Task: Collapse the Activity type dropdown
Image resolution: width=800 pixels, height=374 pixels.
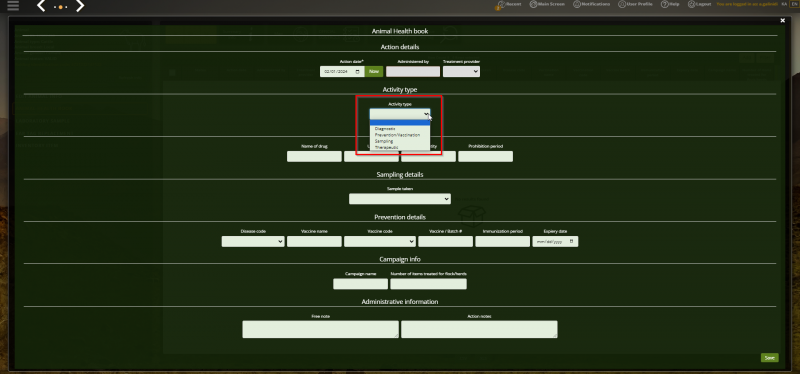Action: pos(400,114)
